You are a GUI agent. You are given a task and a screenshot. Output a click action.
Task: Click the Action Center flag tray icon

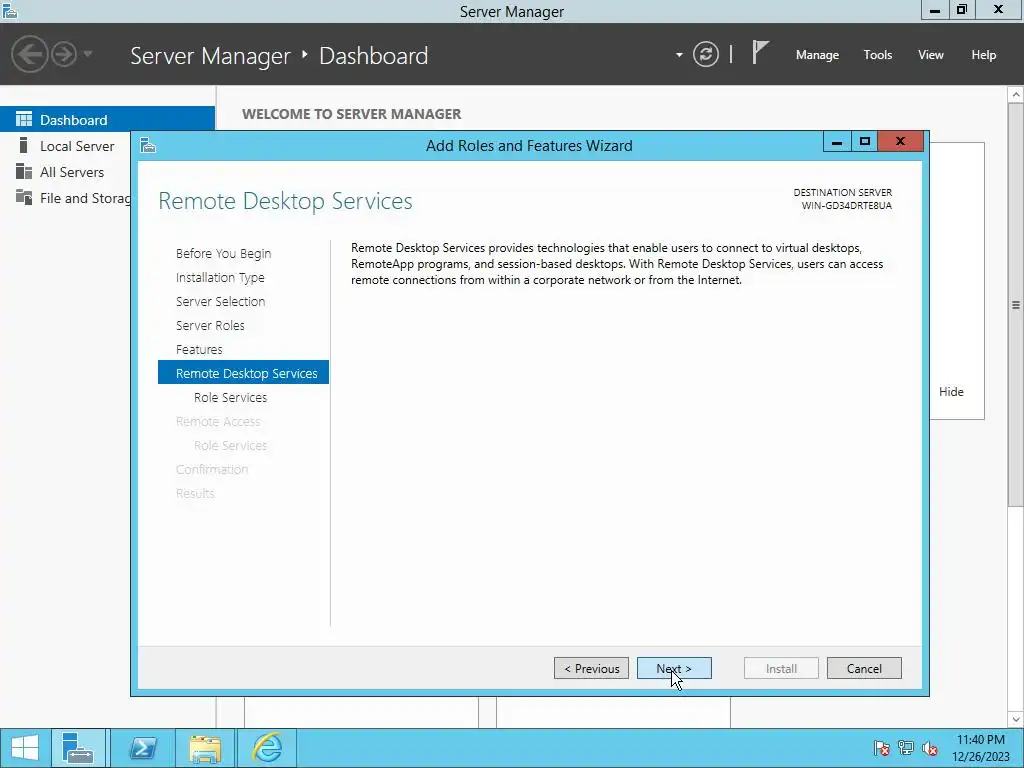tap(881, 748)
